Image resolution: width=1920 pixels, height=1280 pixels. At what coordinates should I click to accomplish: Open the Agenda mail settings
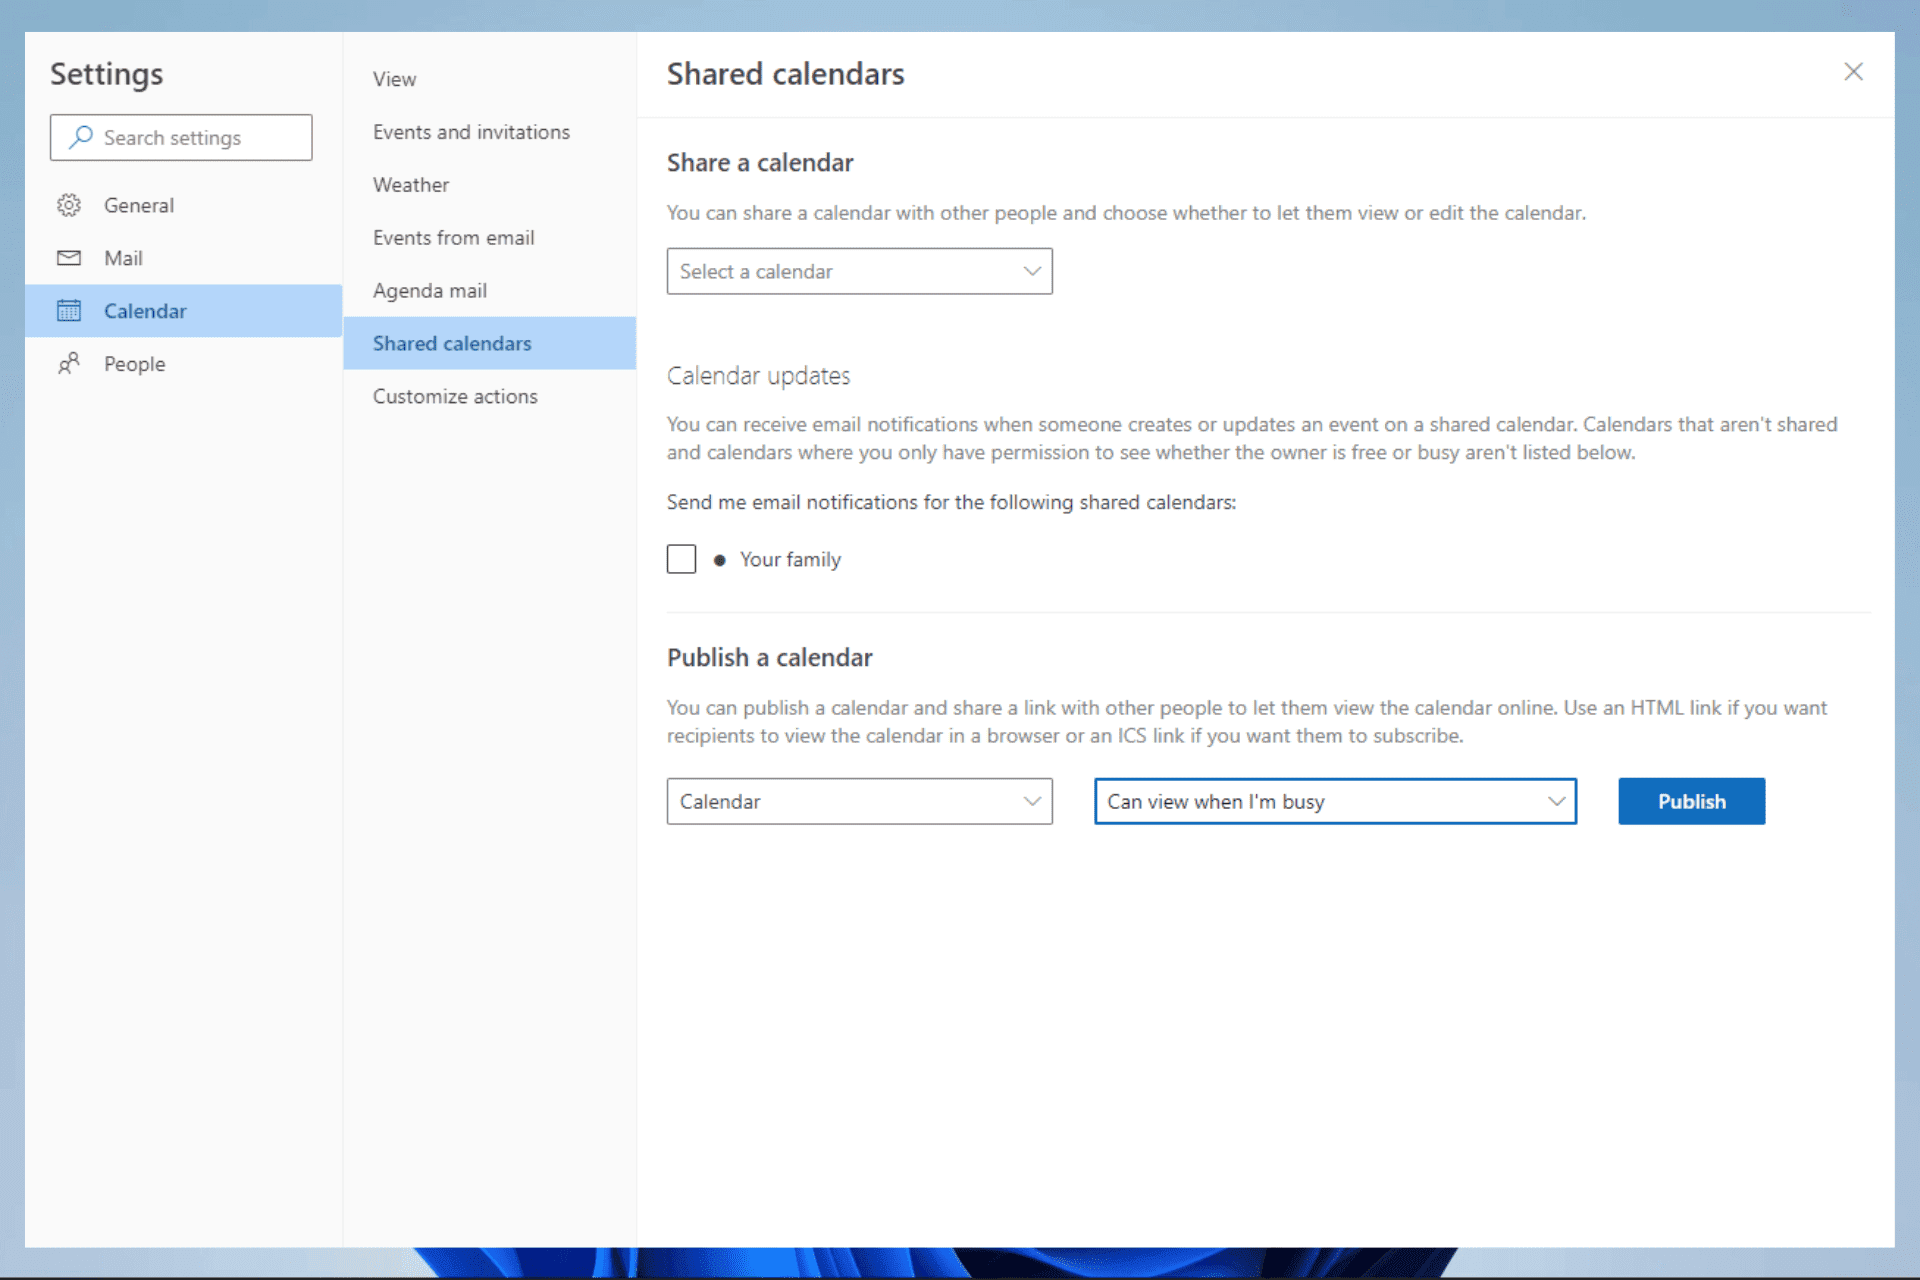(429, 290)
